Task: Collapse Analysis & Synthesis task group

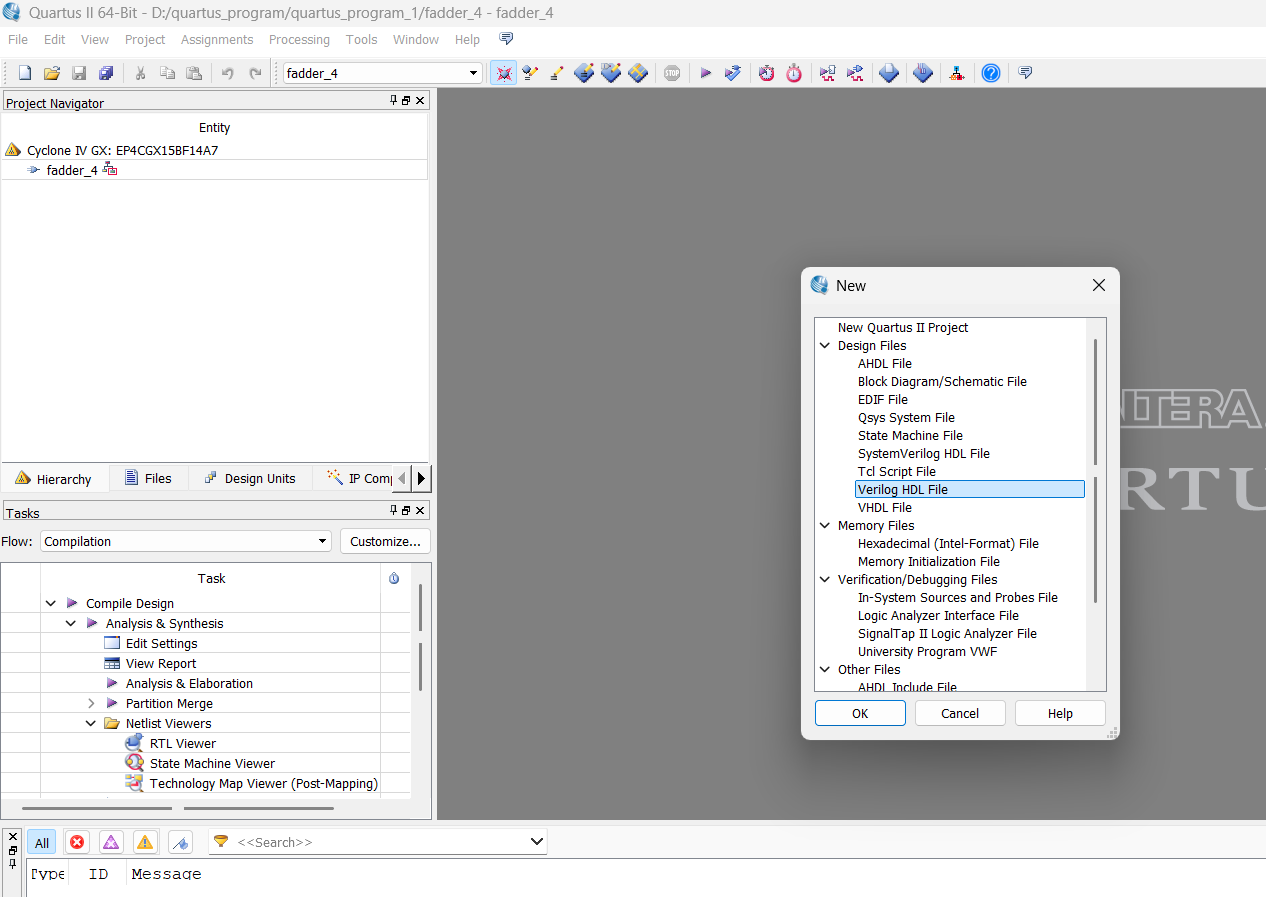Action: (x=71, y=623)
